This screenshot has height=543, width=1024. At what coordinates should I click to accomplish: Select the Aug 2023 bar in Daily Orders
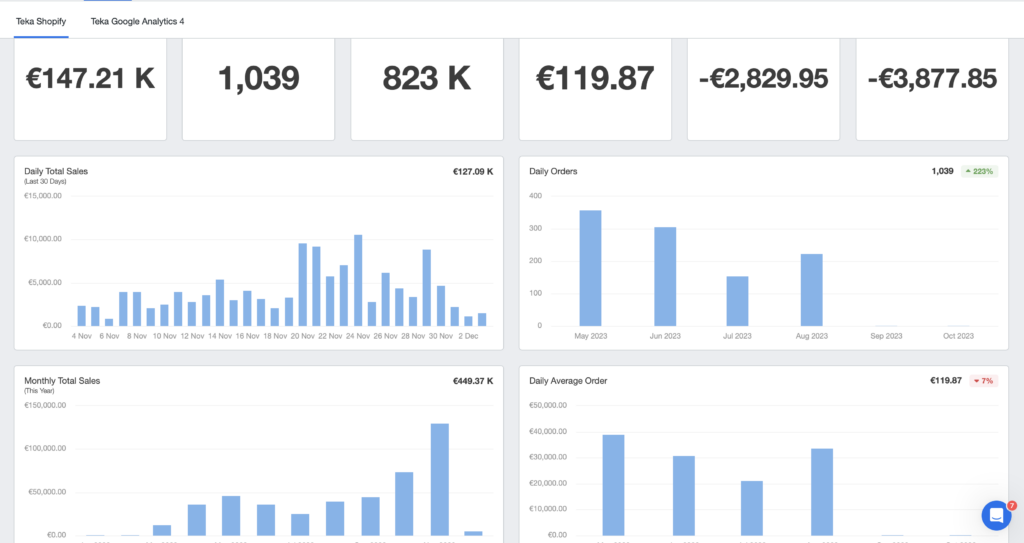(x=811, y=290)
